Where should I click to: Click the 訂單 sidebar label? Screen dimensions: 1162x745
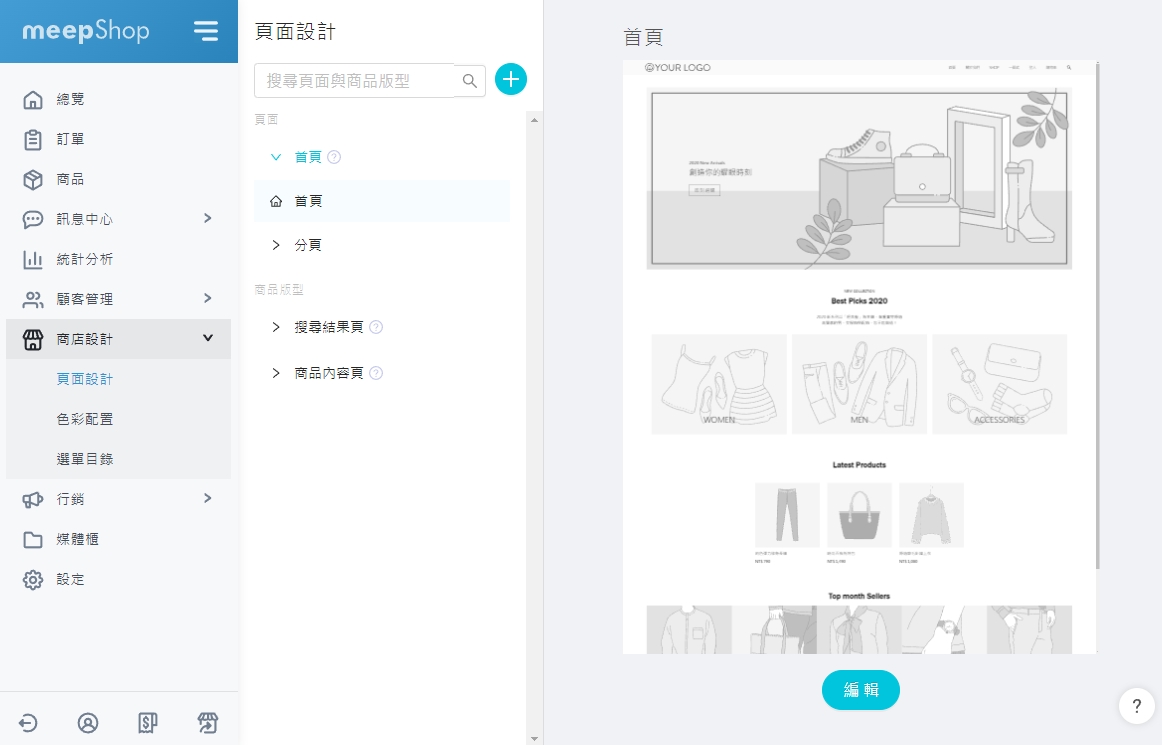tap(70, 139)
